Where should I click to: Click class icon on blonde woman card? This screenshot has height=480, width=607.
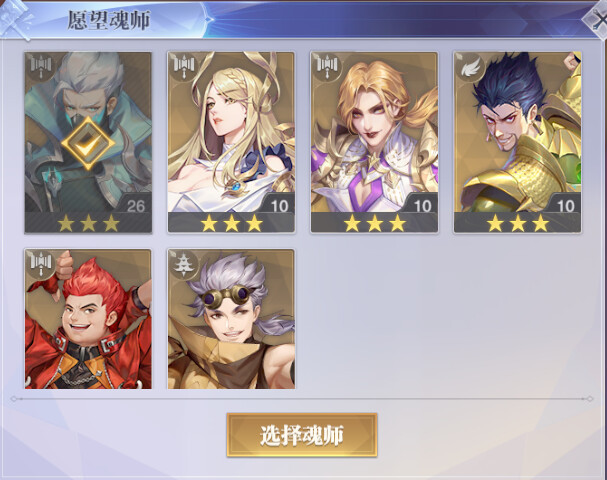tap(184, 67)
